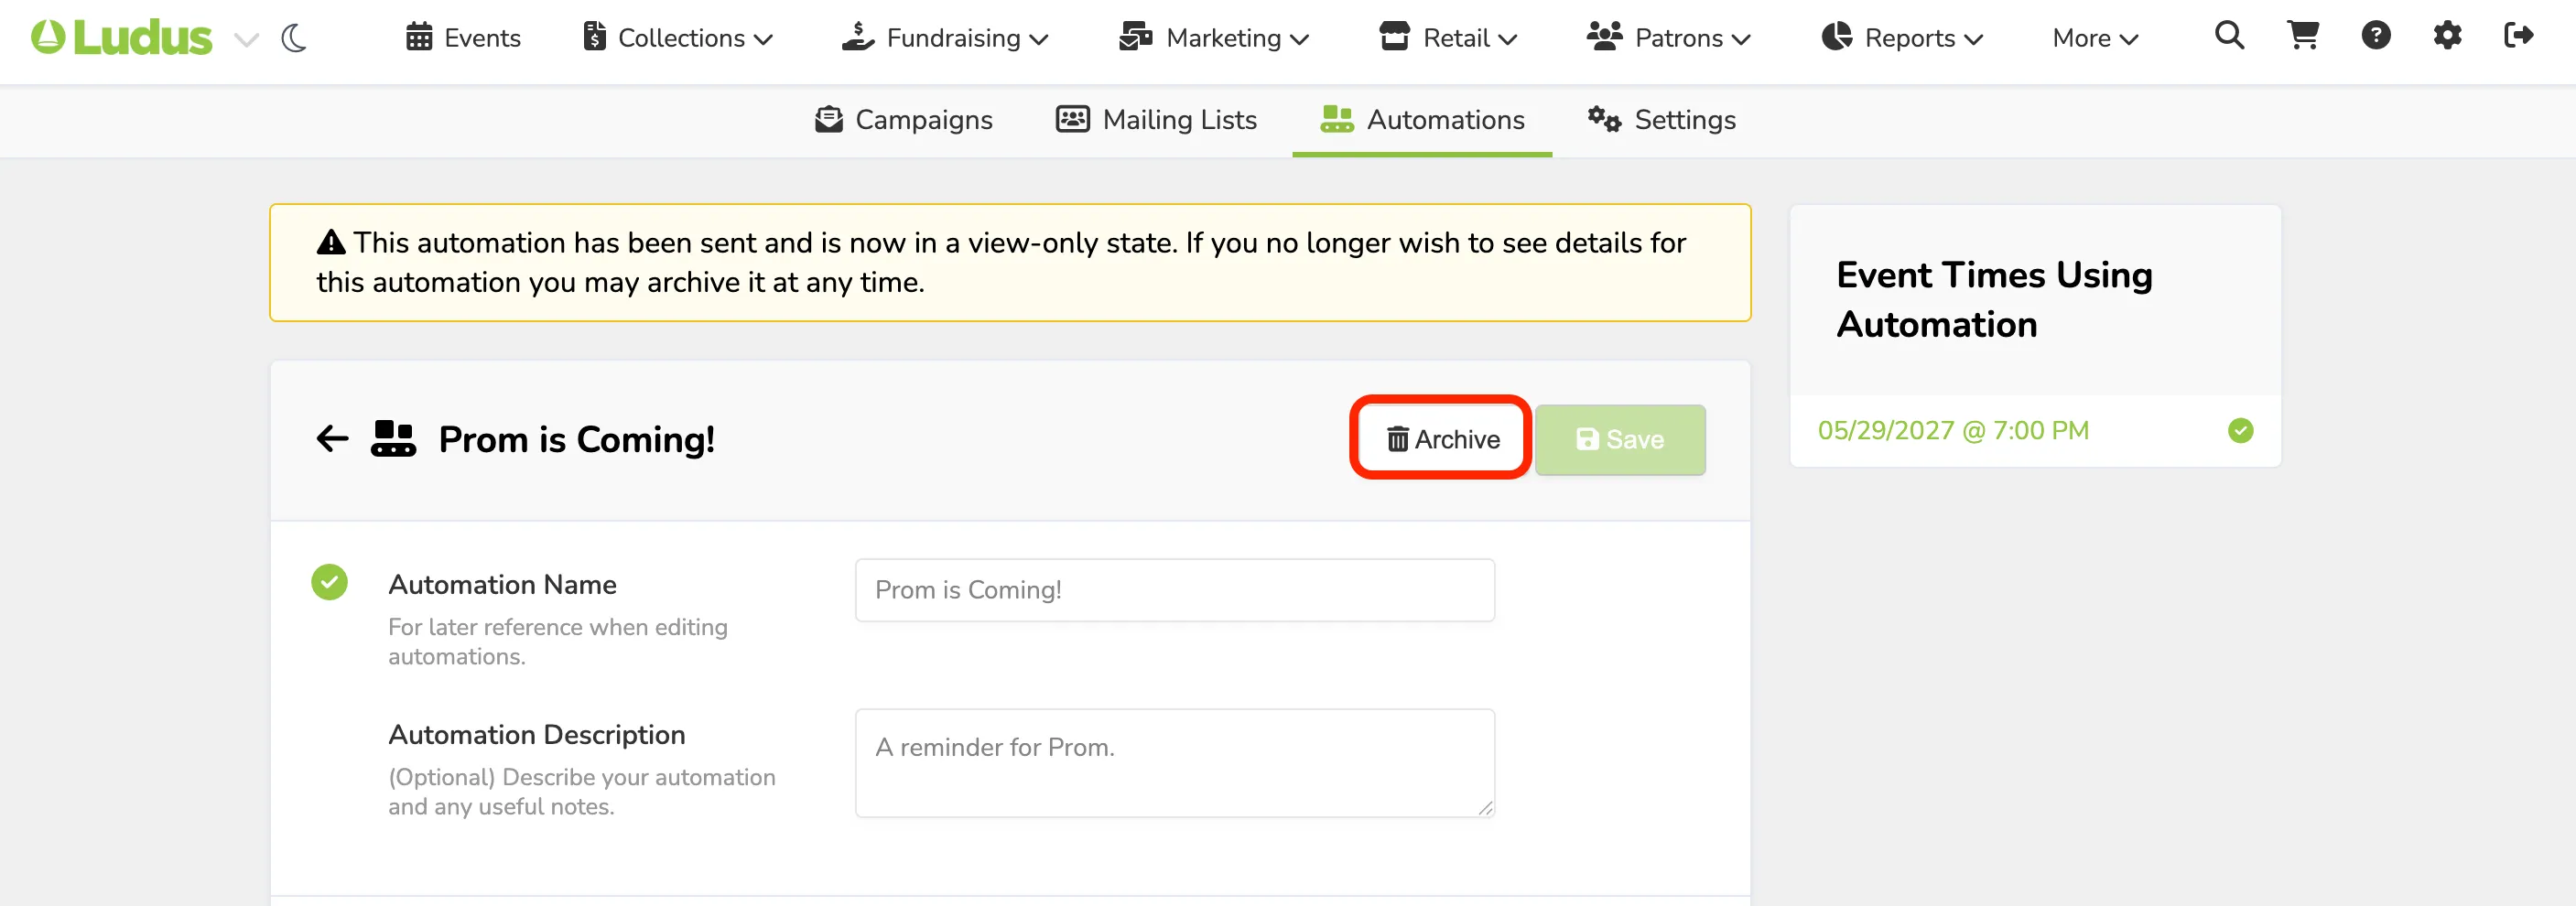Click the green check by Automation Name
The image size is (2576, 906).
329,582
